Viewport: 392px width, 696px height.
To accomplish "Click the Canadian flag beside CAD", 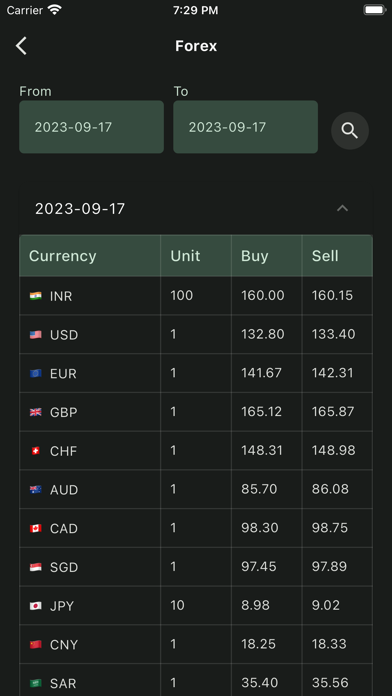I will click(x=36, y=528).
